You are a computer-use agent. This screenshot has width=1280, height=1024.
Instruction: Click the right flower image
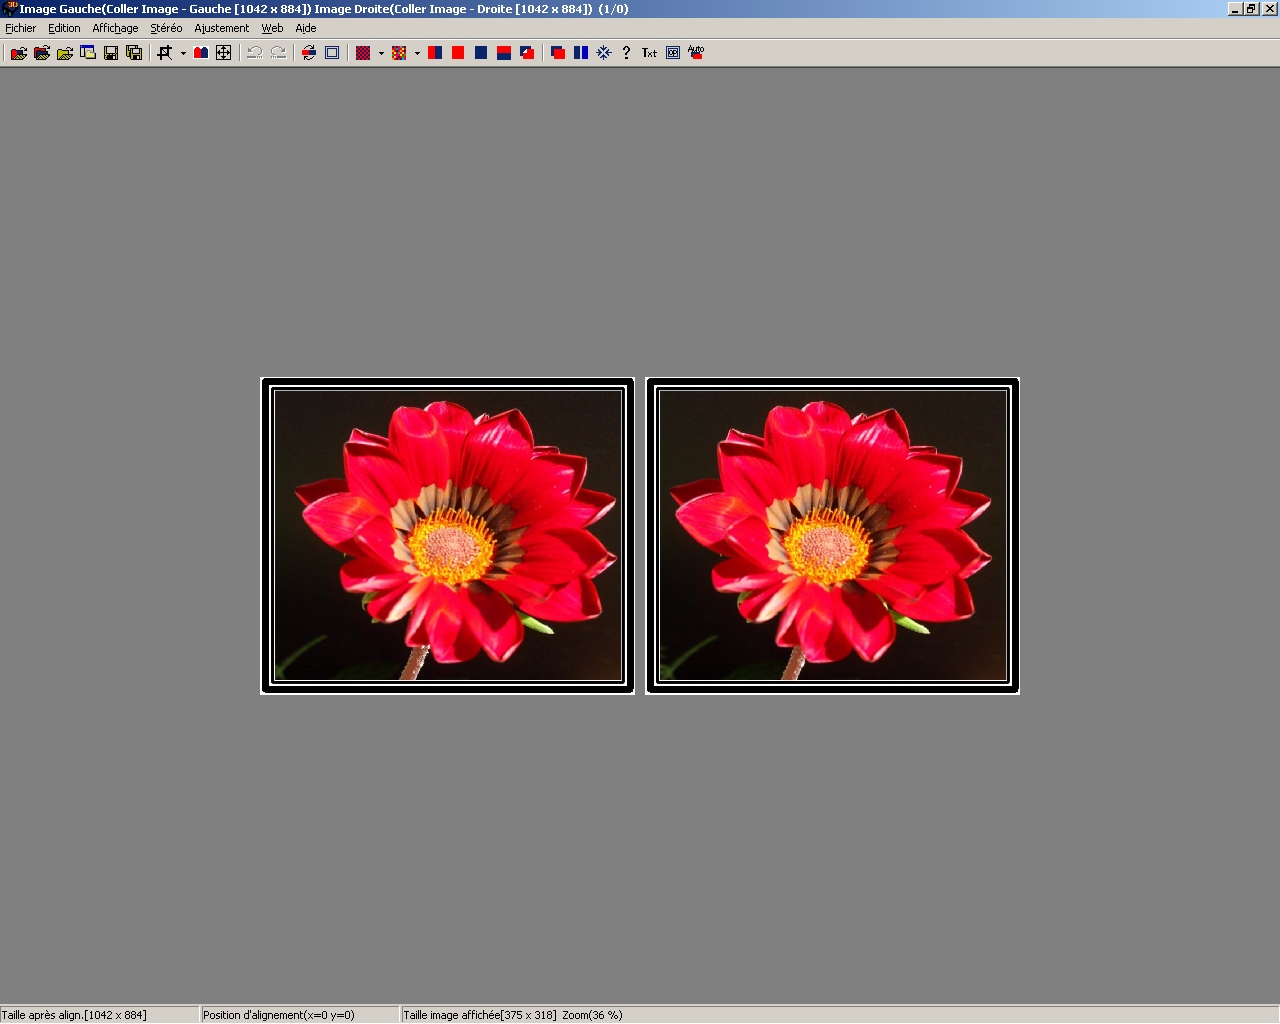832,535
